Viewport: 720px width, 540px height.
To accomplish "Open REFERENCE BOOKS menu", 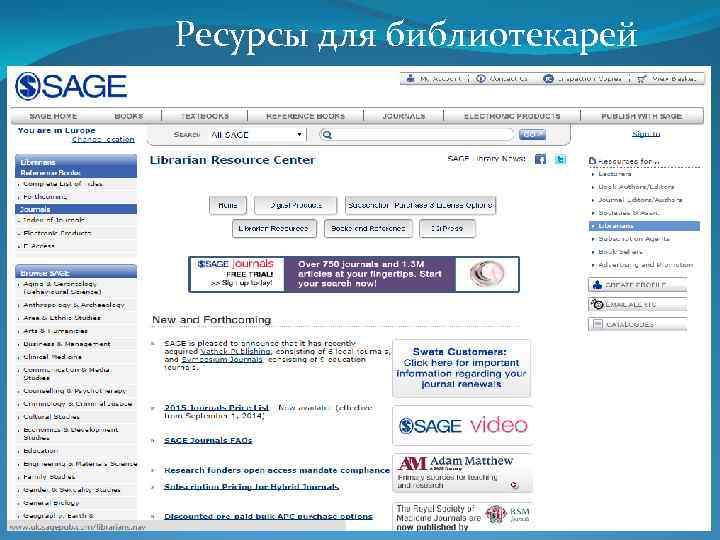I will pos(305,116).
